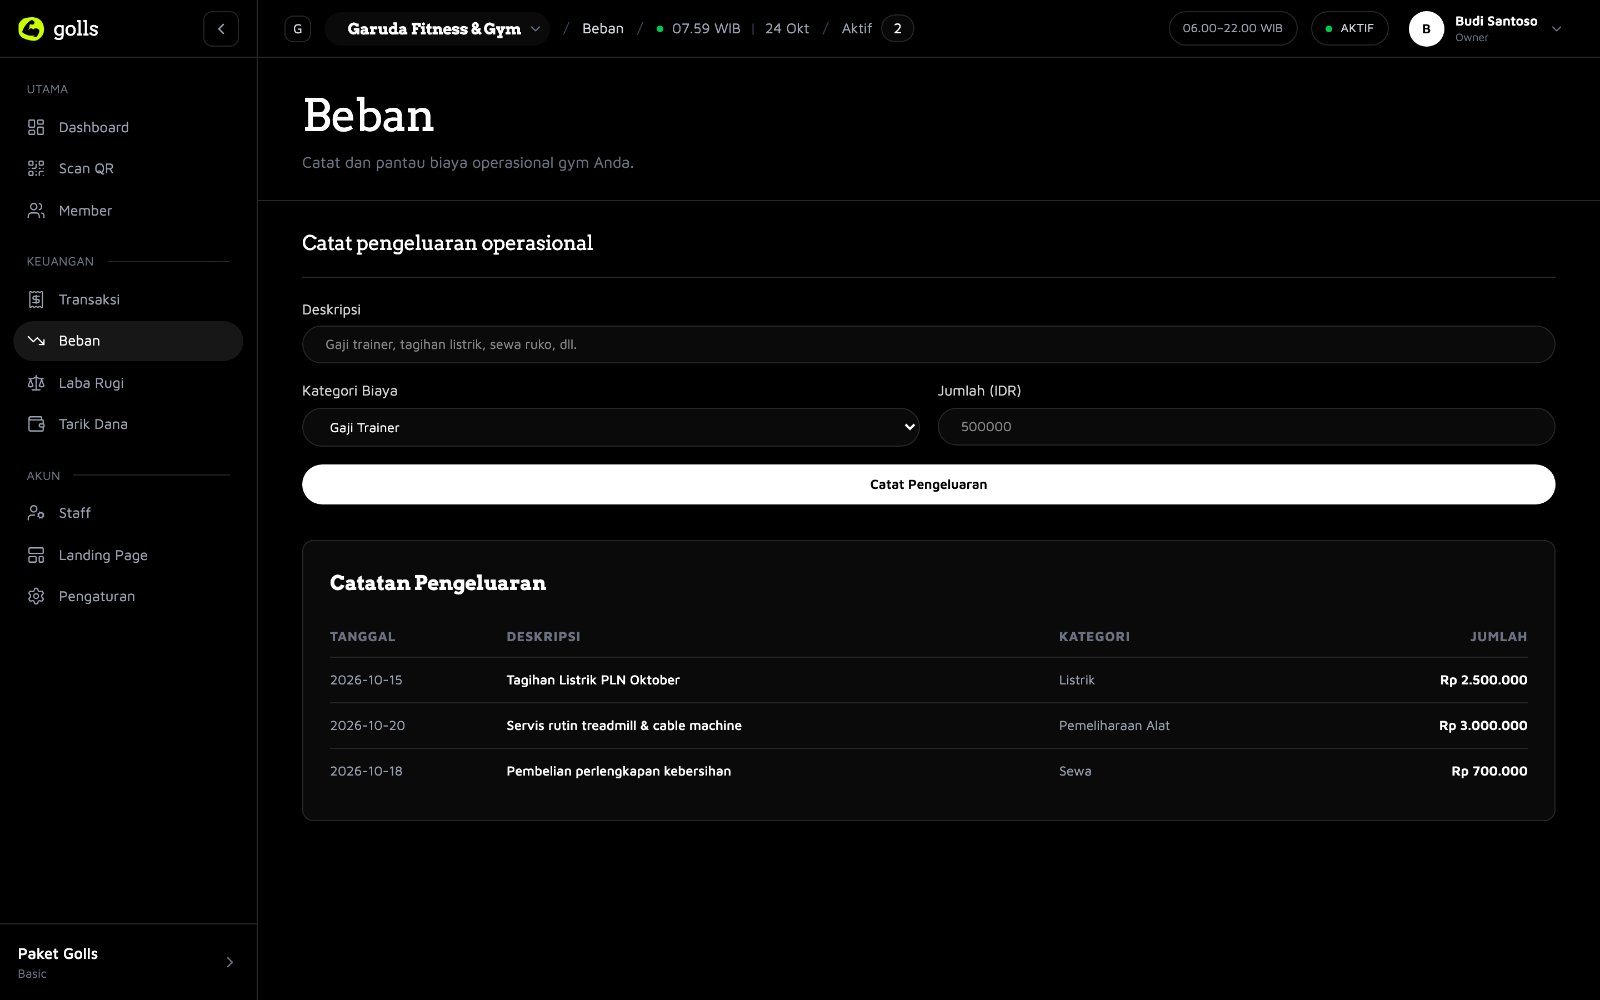Click the G gym badge icon
The image size is (1600, 1000).
(x=297, y=29)
